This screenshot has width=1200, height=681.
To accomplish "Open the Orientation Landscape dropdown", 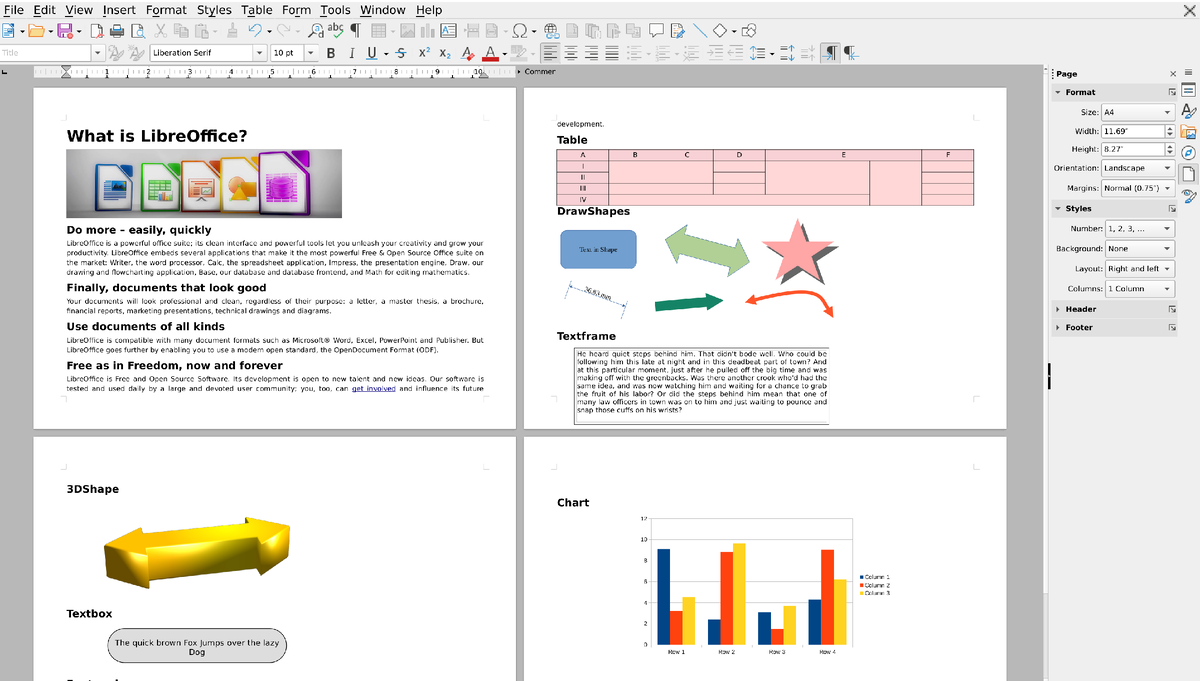I will click(x=1138, y=168).
